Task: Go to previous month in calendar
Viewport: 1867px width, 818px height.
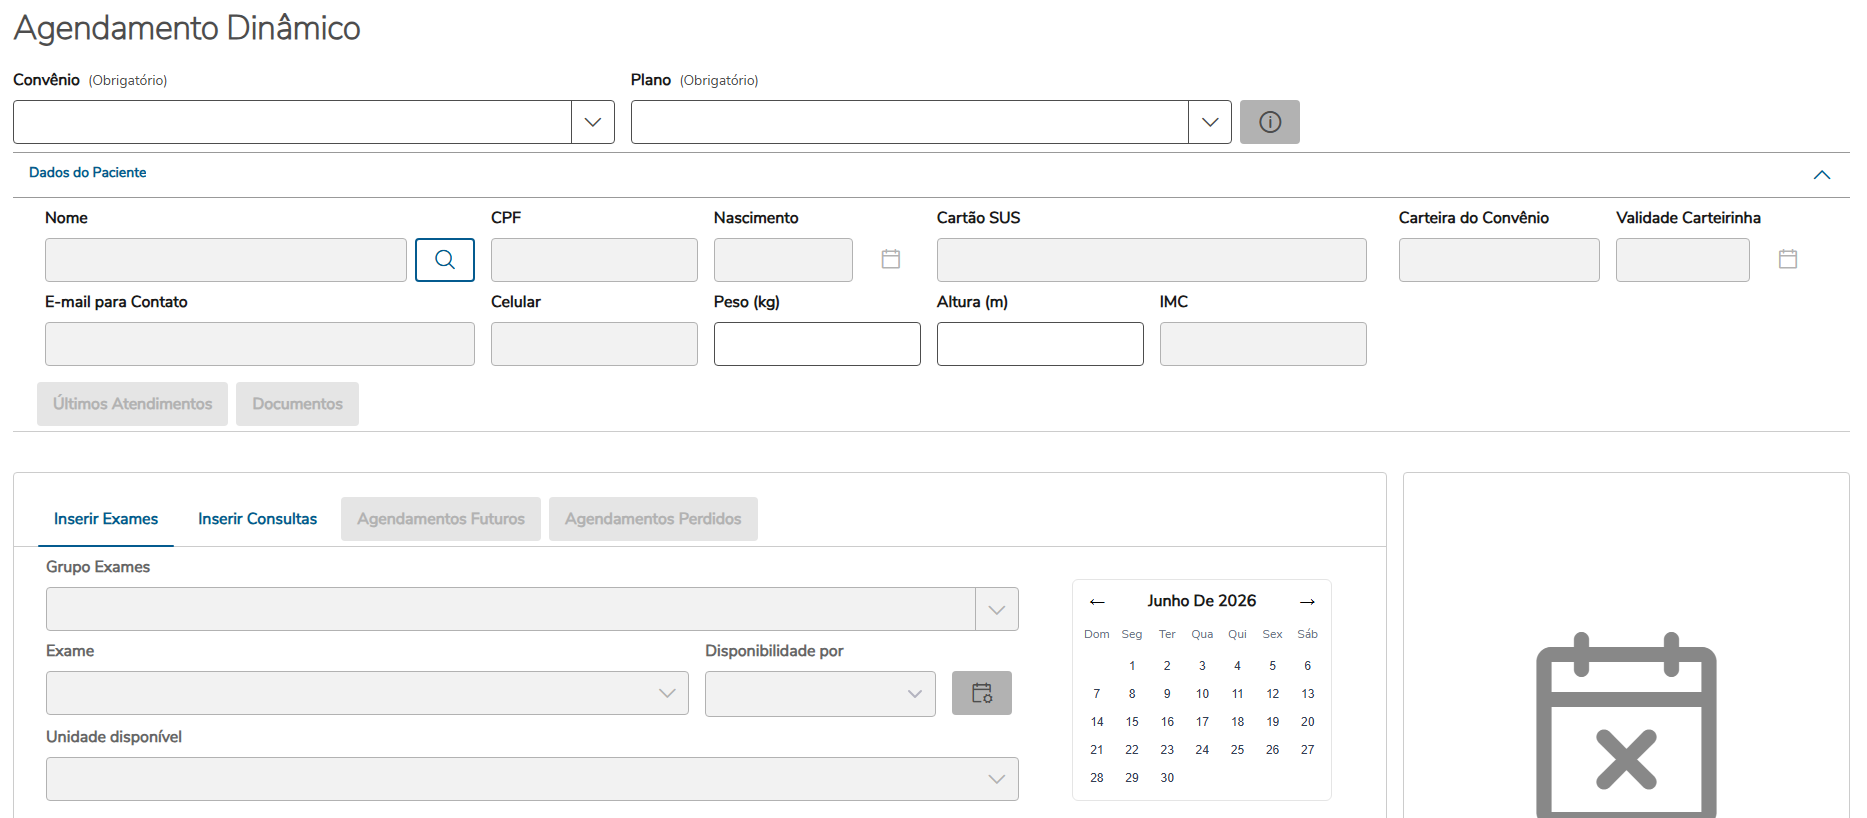Action: pos(1097,601)
